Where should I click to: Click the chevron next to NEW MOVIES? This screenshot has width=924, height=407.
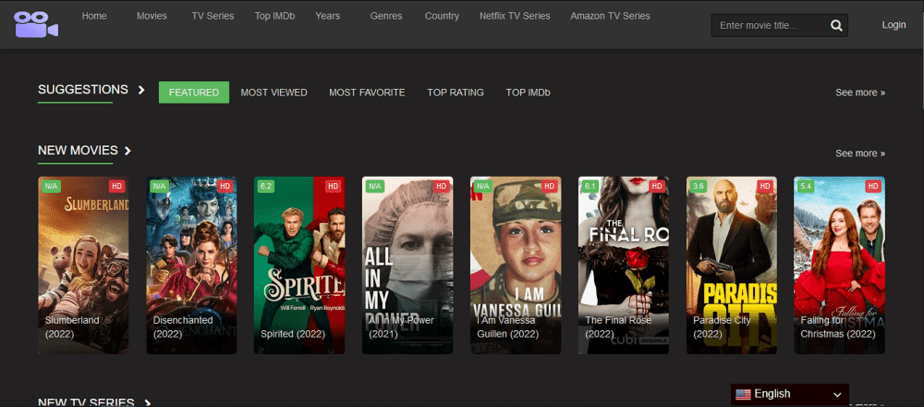tap(128, 151)
